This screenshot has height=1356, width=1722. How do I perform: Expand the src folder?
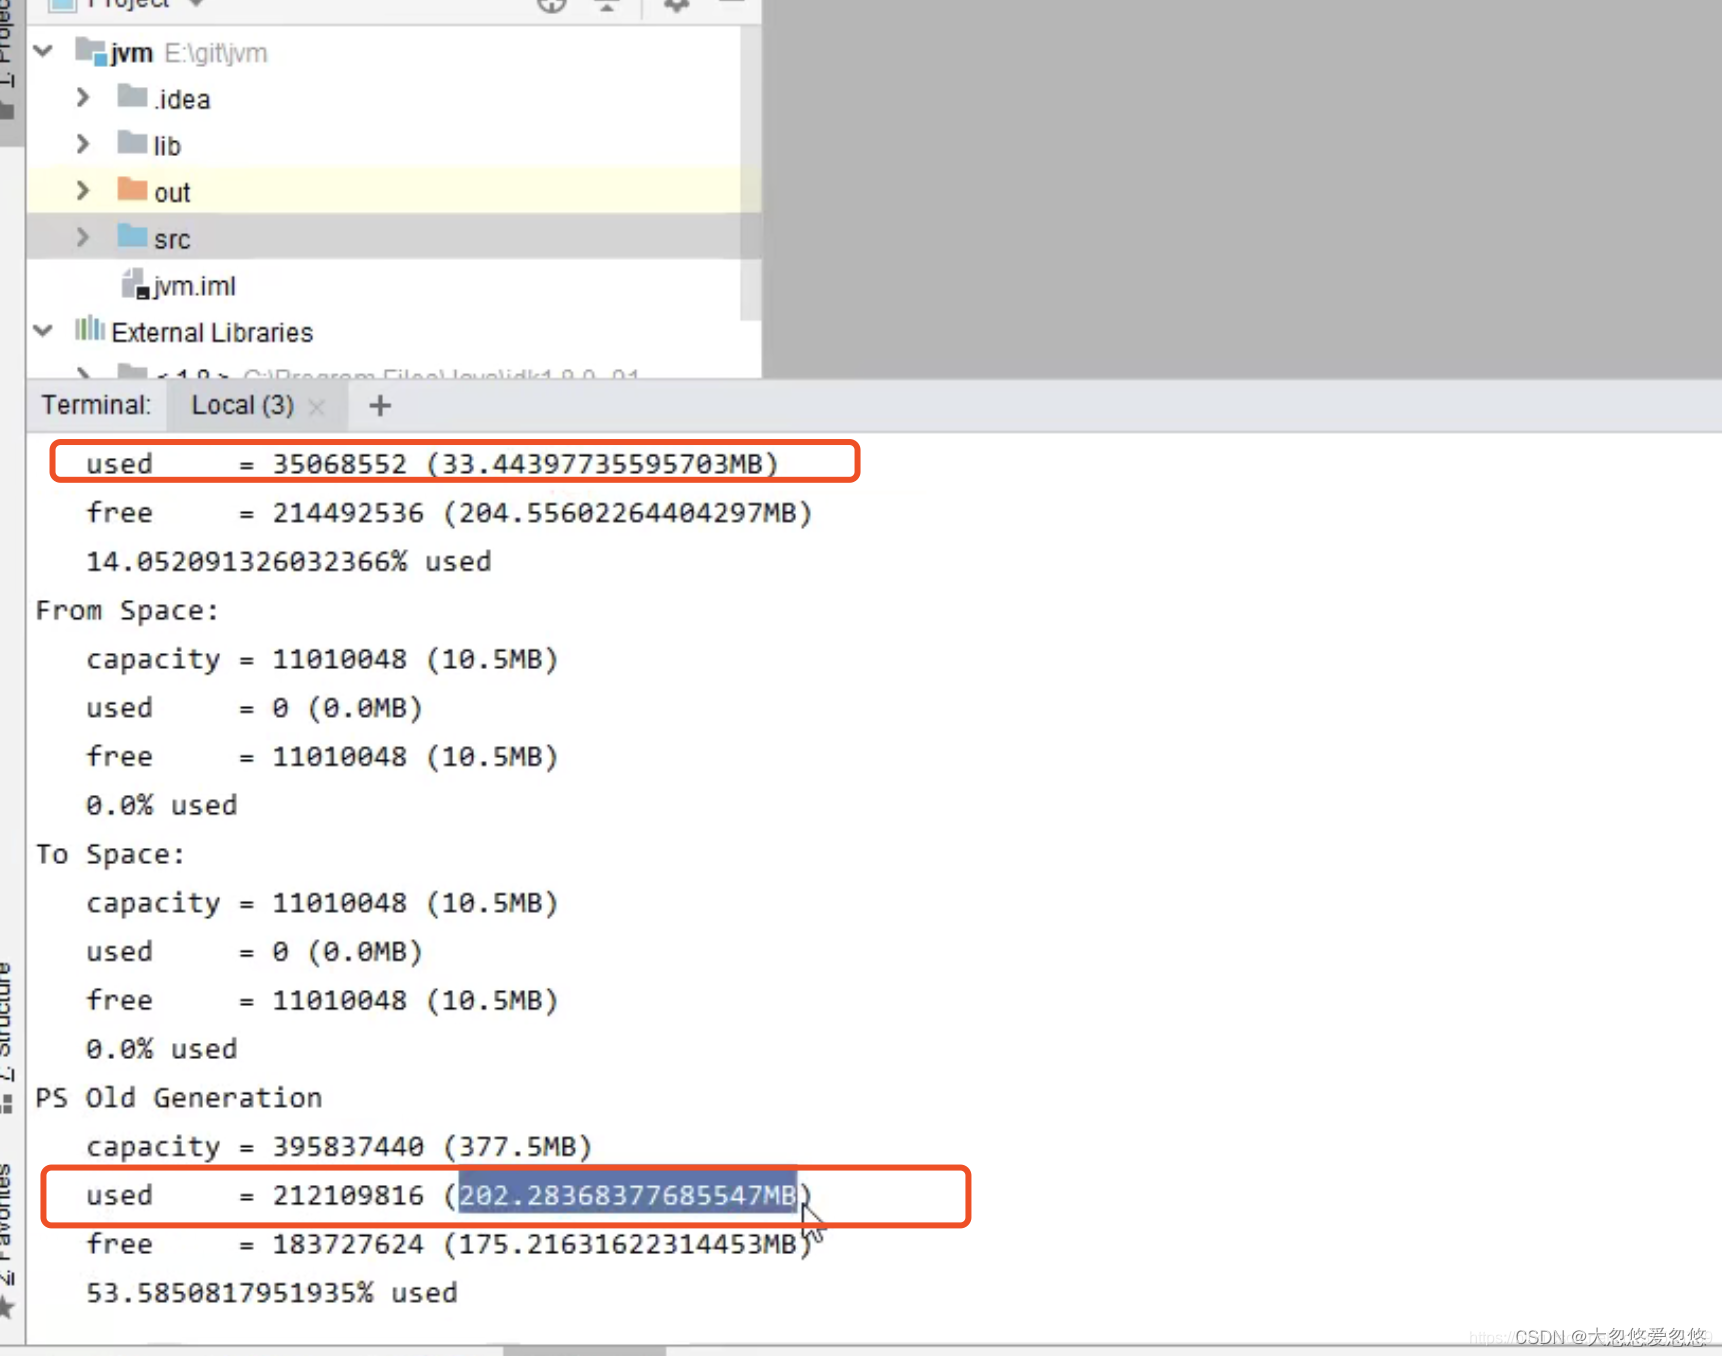pos(83,238)
